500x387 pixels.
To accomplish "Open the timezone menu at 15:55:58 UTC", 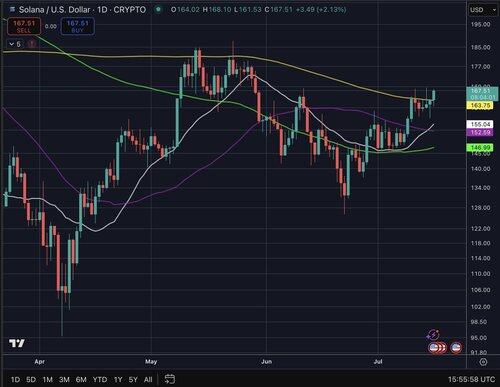I will [x=471, y=379].
